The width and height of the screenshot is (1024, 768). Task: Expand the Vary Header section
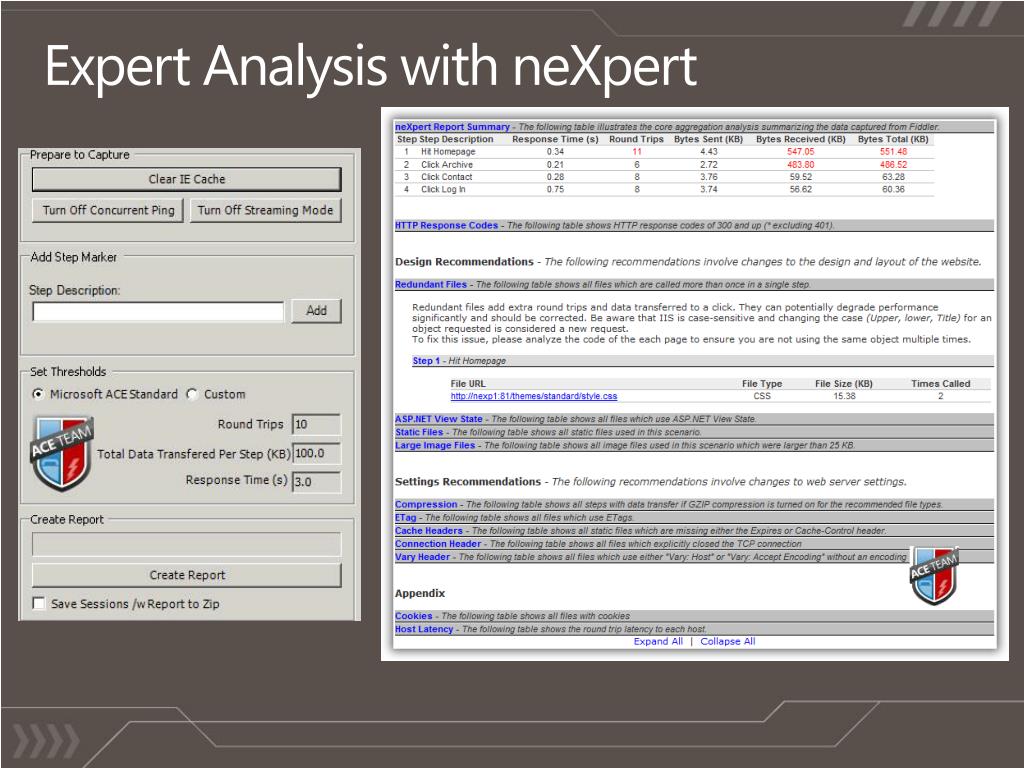point(423,556)
